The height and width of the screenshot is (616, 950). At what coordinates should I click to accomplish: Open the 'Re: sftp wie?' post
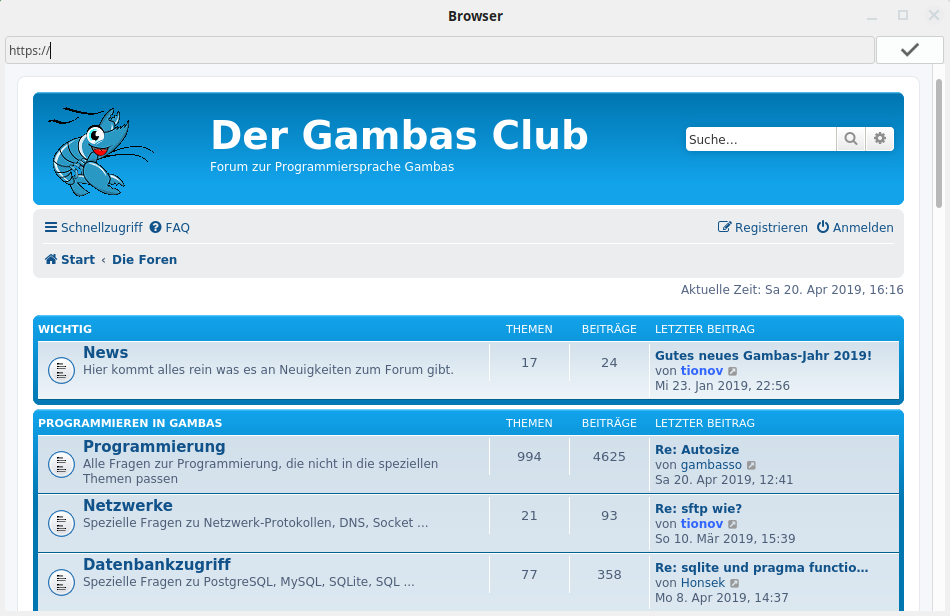[698, 509]
